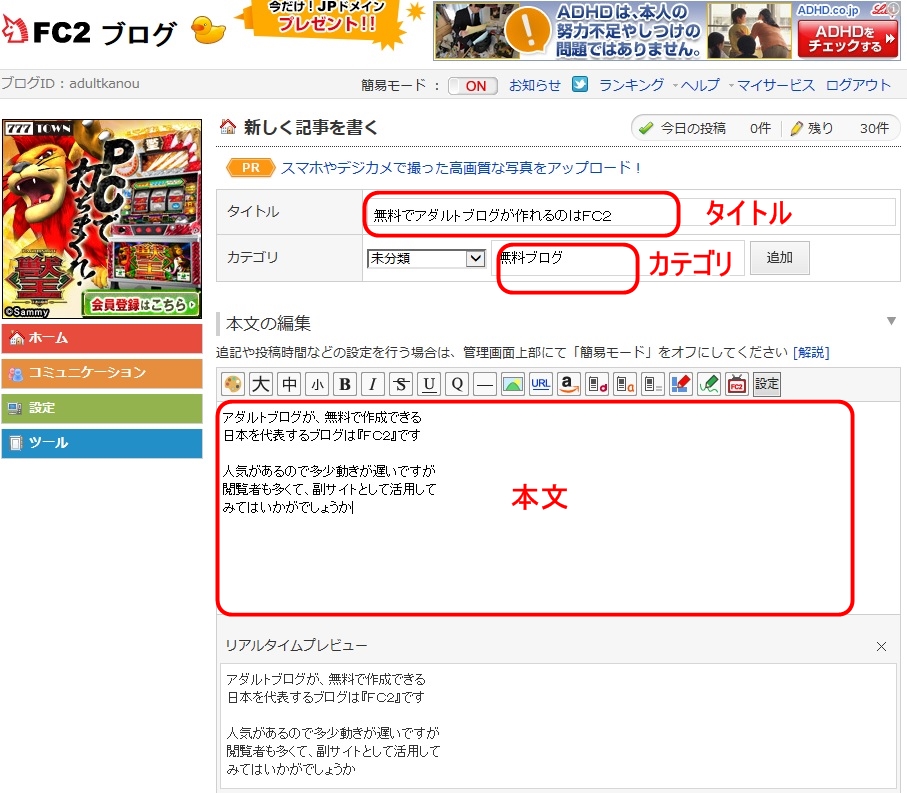This screenshot has width=907, height=793.
Task: Click the home icon beside 新しく記事を書く
Action: [x=228, y=127]
